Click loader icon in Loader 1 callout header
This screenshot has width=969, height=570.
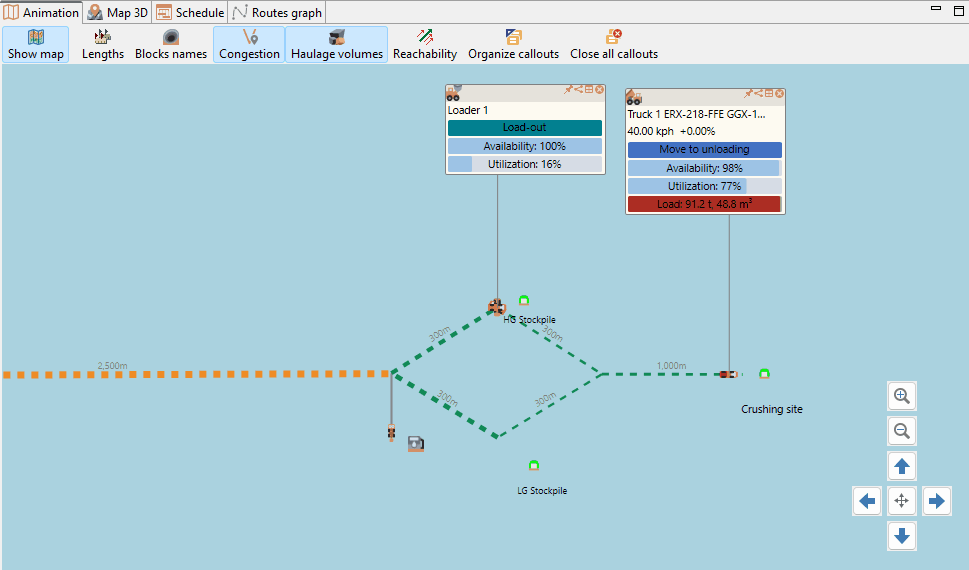point(454,93)
